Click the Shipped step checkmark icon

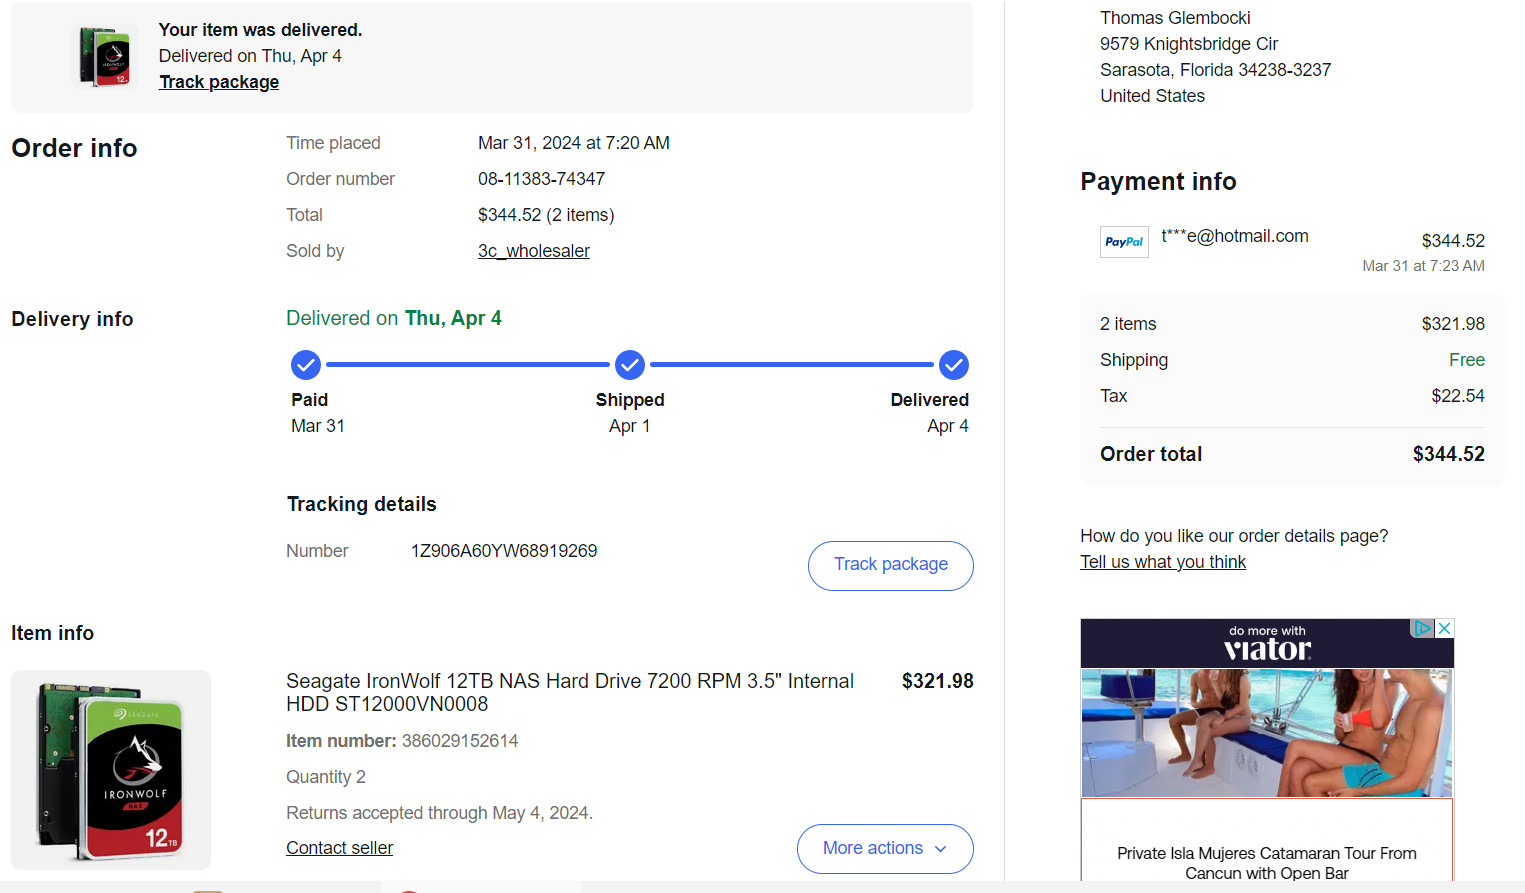630,365
